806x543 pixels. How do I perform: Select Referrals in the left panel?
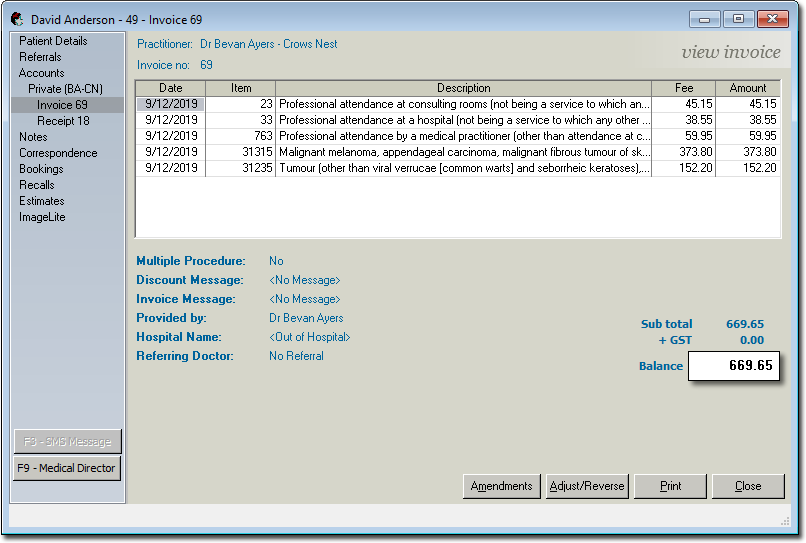(x=40, y=57)
